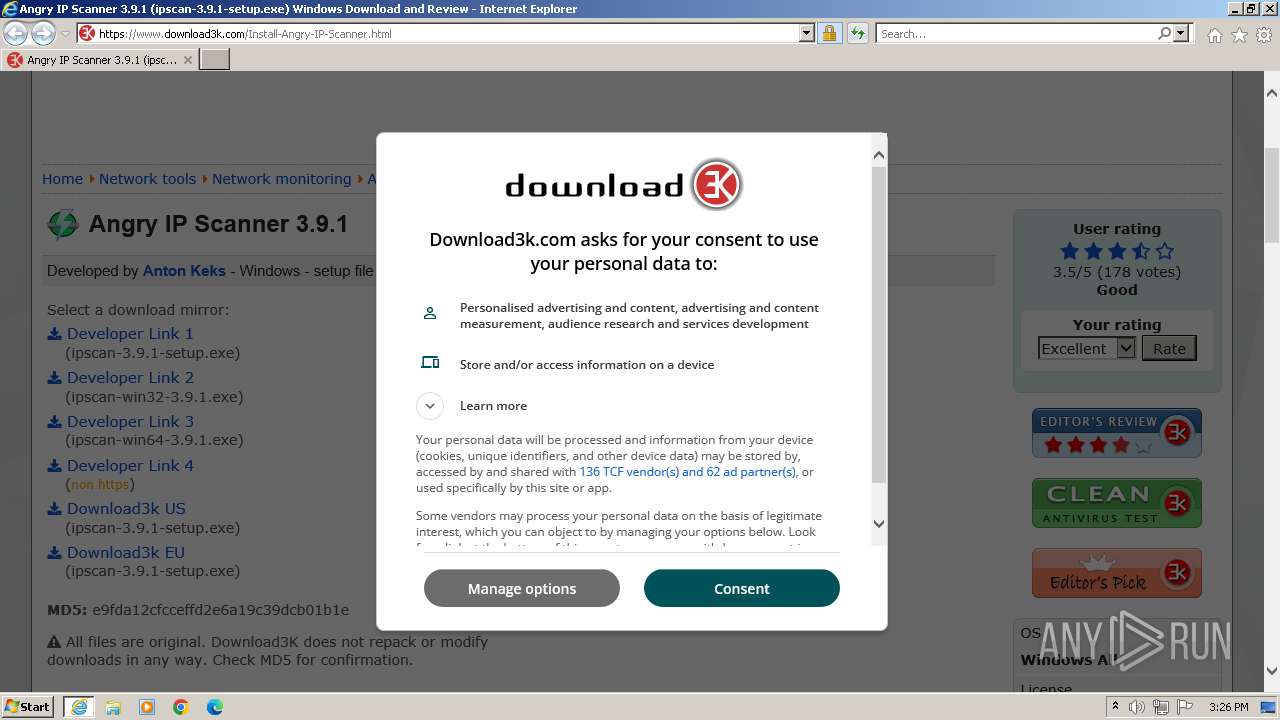Click the Angry IP Scanner app icon
This screenshot has height=720, width=1280.
pos(63,224)
